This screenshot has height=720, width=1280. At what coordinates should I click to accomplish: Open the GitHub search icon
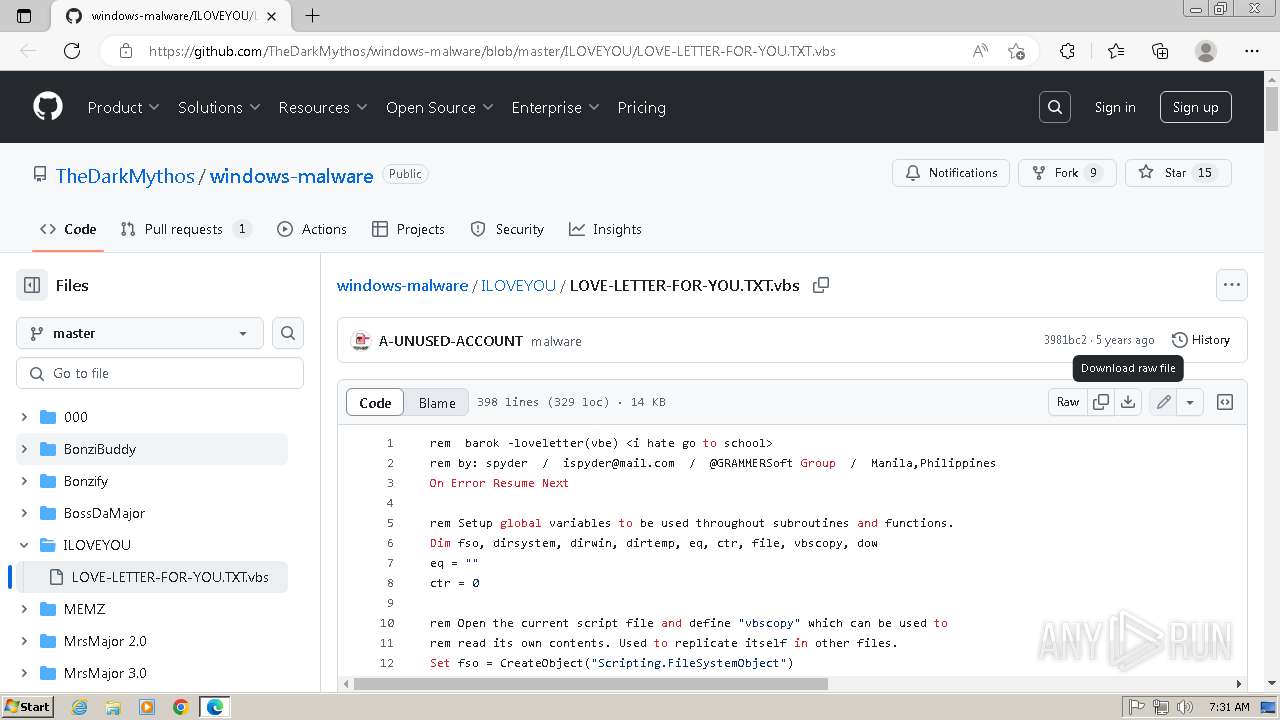point(1055,107)
